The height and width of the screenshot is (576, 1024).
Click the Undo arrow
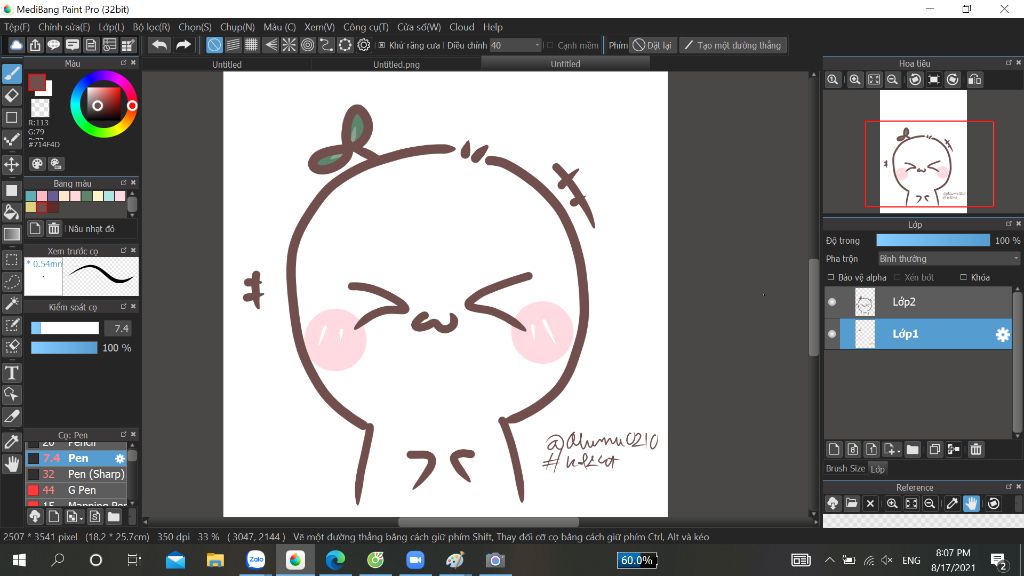click(159, 45)
